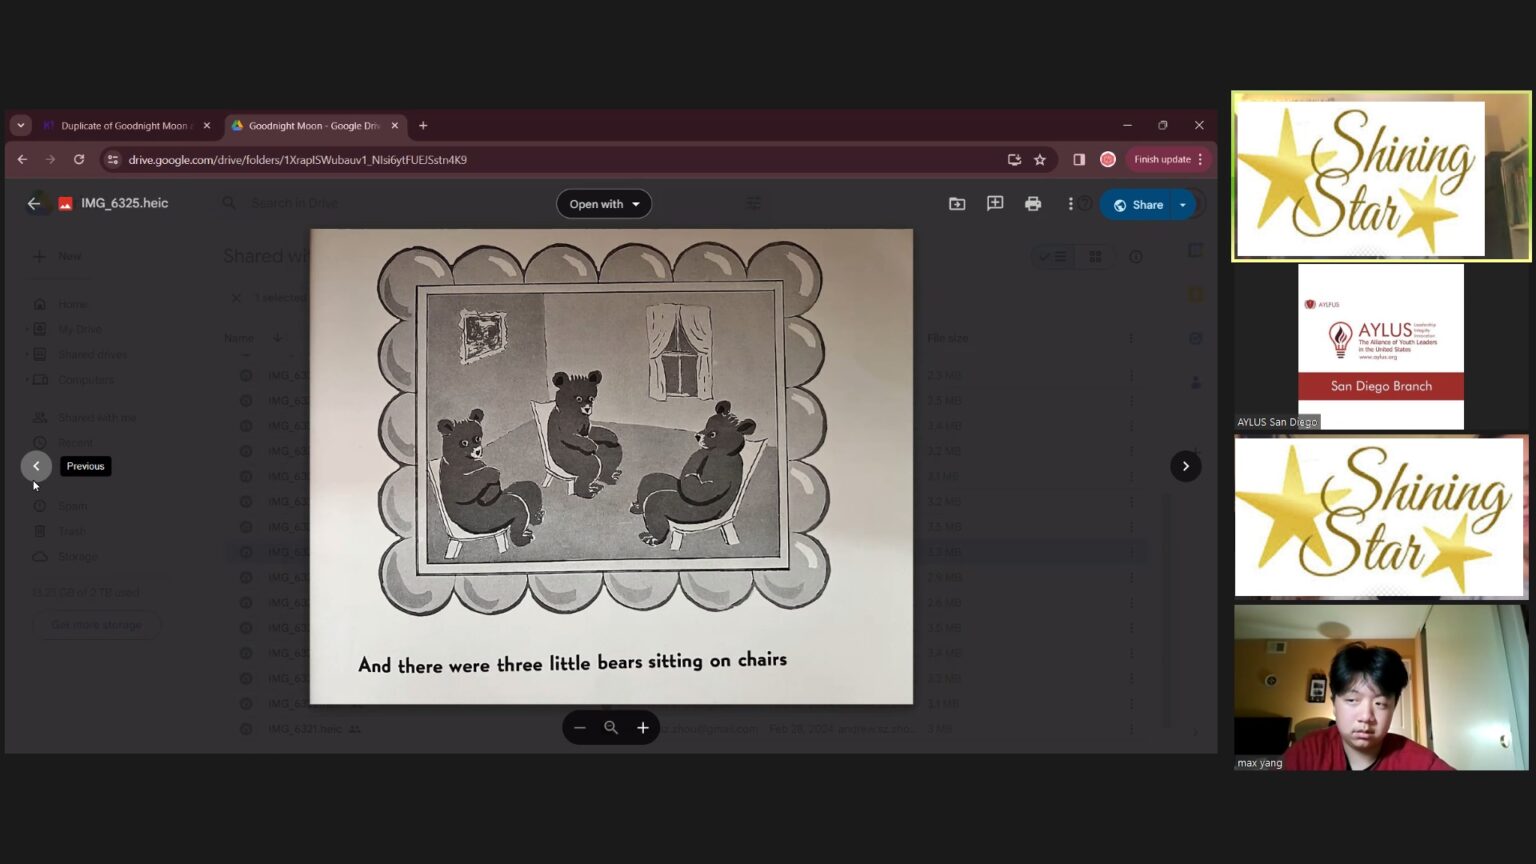The width and height of the screenshot is (1536, 864).
Task: Zoom in on the image preview
Action: coord(643,728)
